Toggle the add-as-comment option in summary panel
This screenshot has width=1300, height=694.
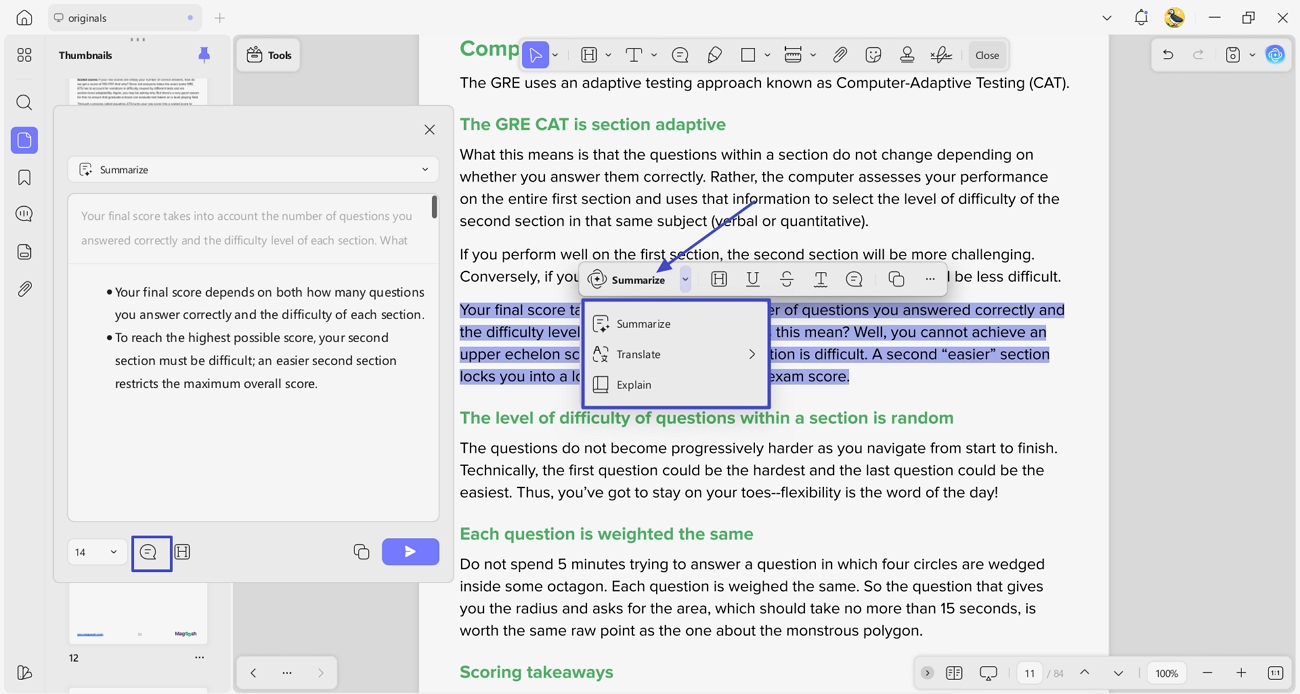[x=148, y=552]
